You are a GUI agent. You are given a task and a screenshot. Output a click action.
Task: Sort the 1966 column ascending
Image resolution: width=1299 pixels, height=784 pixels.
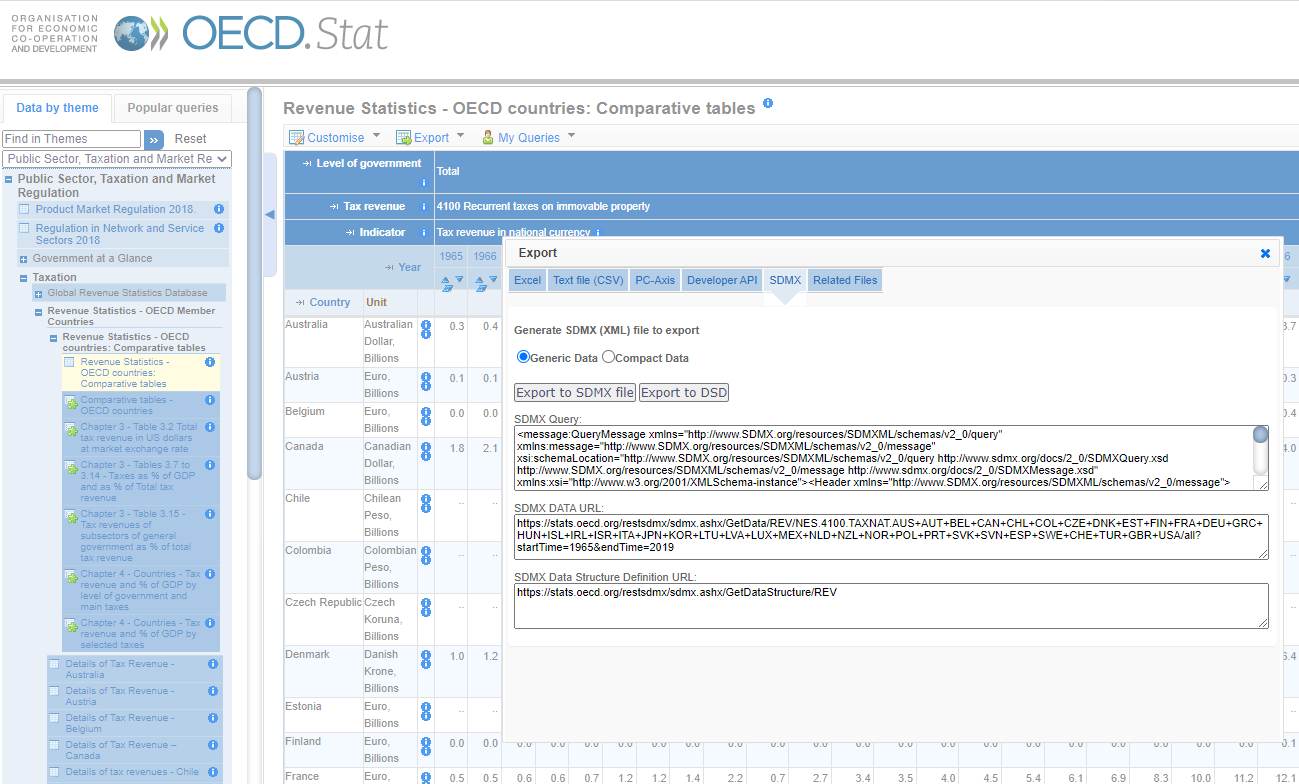coord(480,280)
